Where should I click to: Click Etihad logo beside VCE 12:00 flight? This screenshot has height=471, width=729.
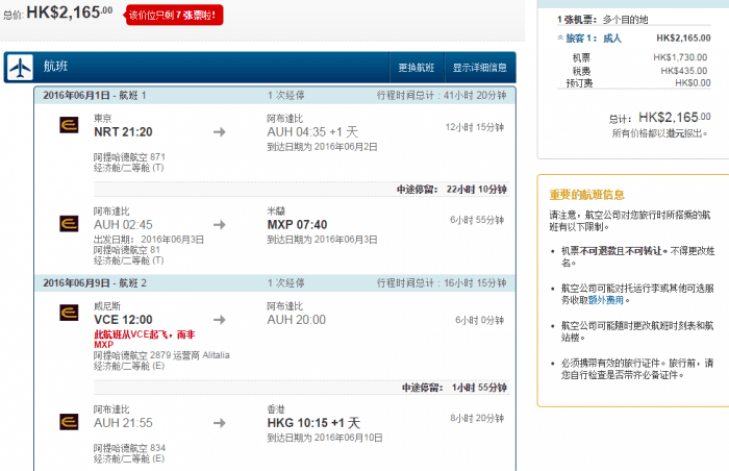pos(69,312)
